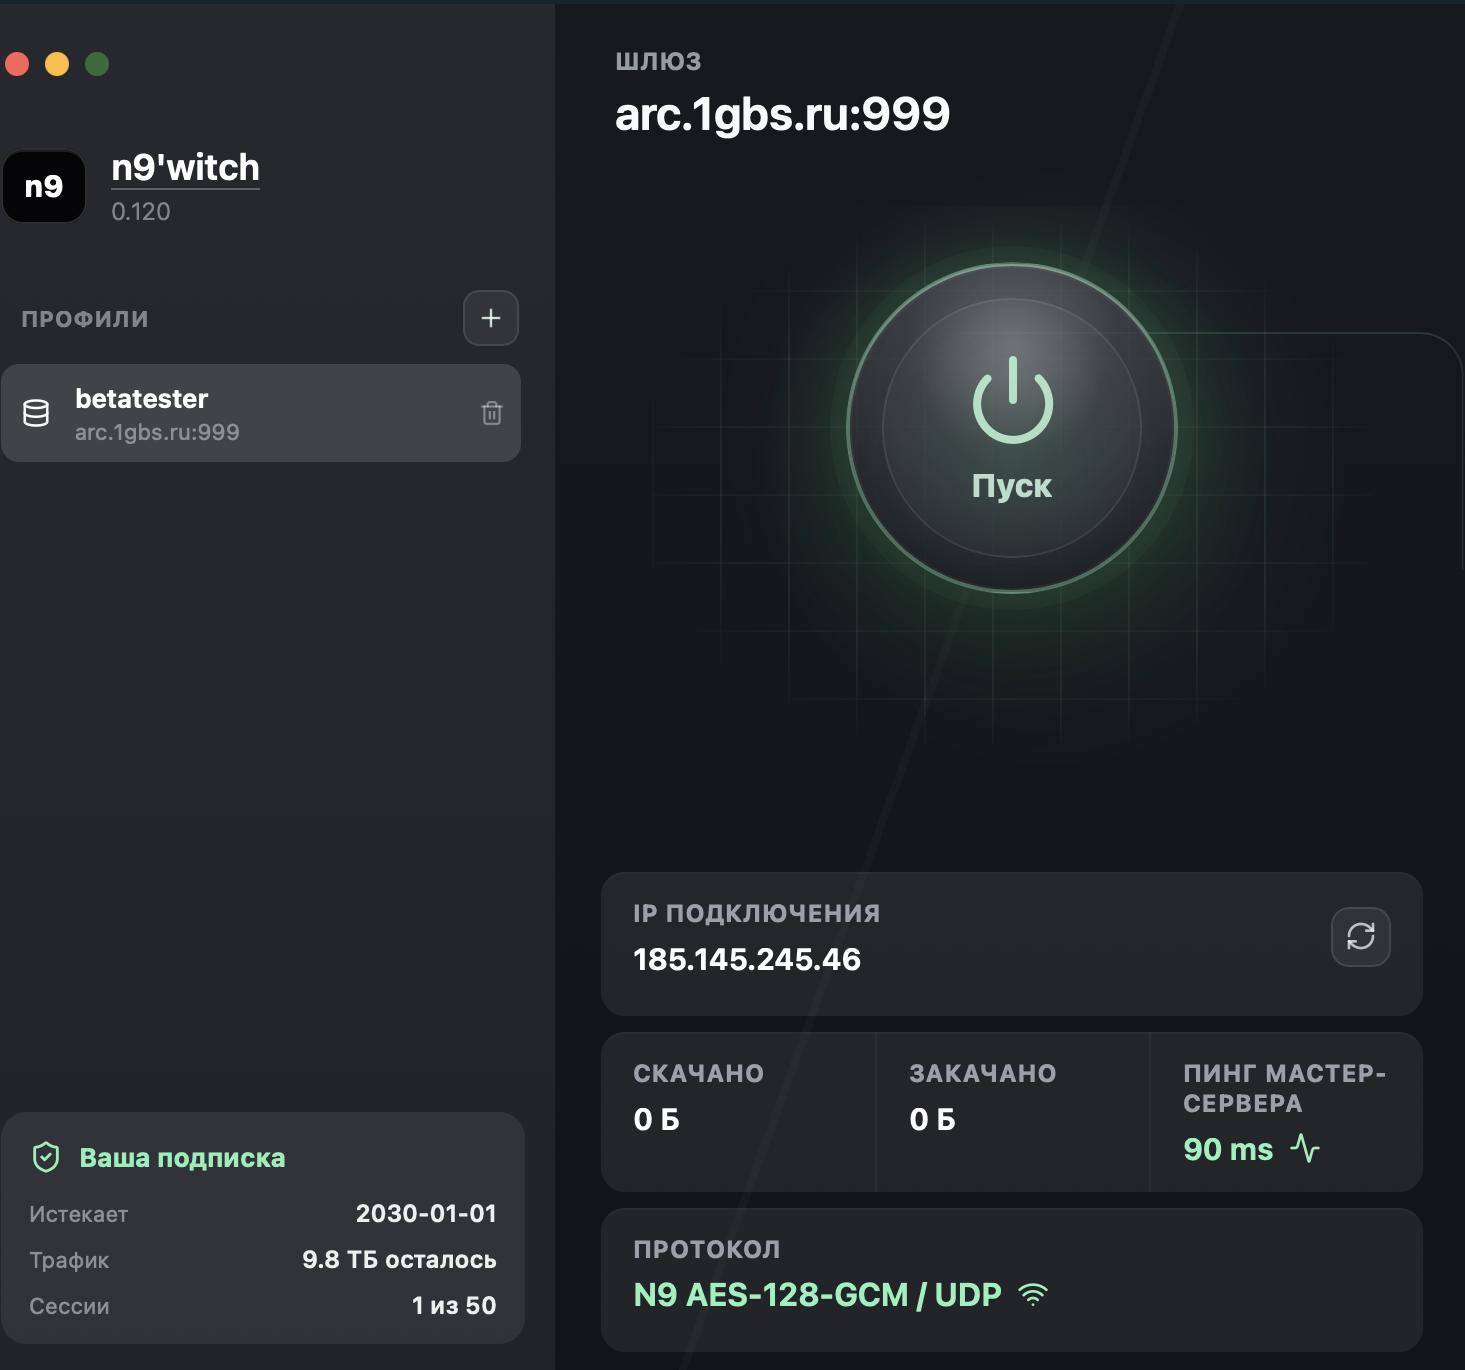This screenshot has width=1465, height=1370.
Task: Click the gateway address arc.1gbs.ru:999 heading
Action: [x=782, y=114]
